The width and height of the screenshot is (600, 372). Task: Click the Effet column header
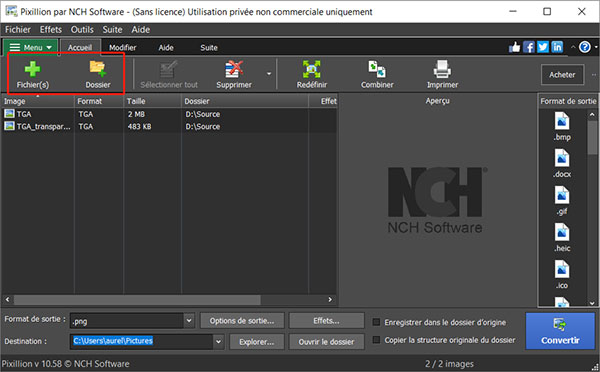click(x=323, y=101)
